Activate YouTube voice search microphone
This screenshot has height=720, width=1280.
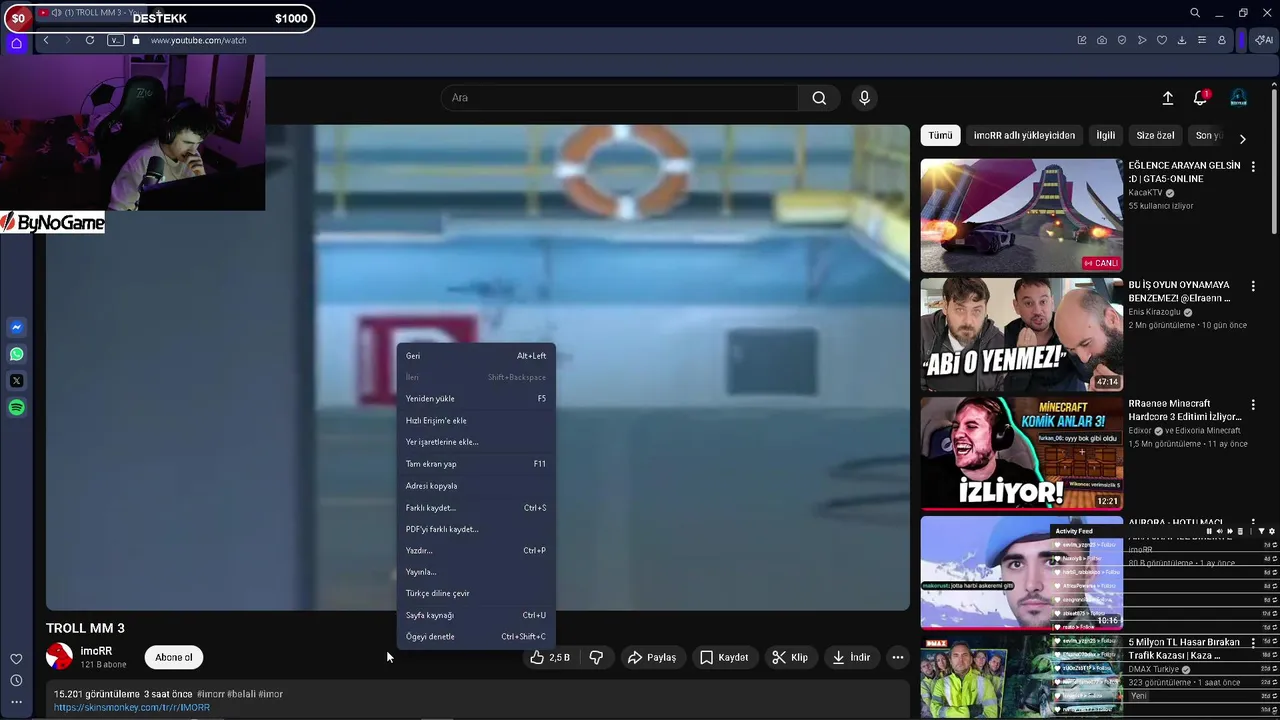point(865,98)
